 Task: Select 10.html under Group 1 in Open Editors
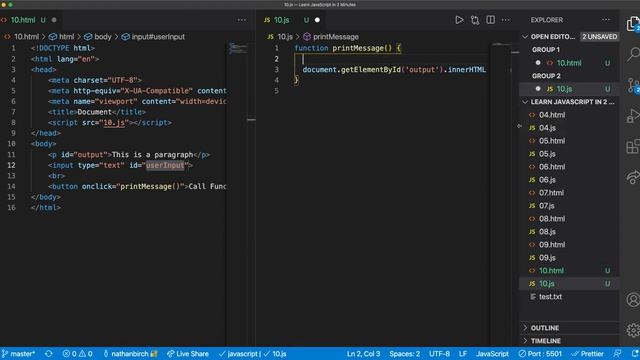(x=569, y=63)
